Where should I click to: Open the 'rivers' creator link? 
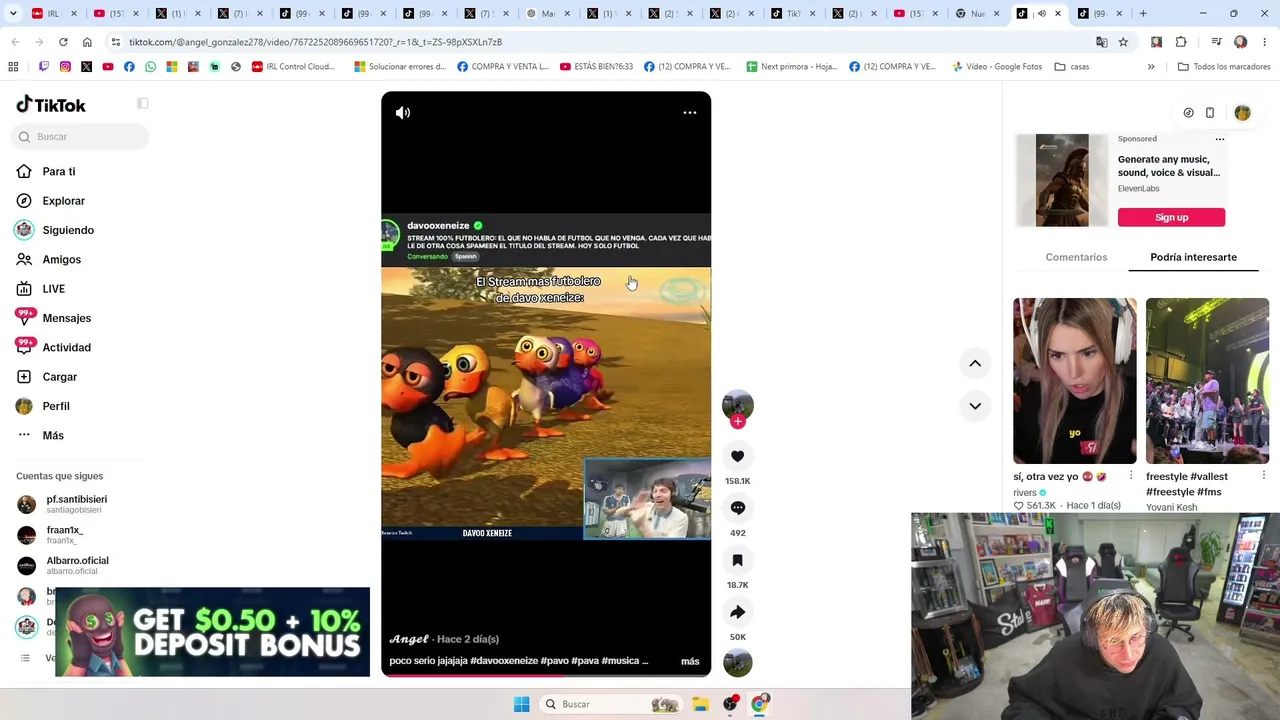click(1025, 492)
